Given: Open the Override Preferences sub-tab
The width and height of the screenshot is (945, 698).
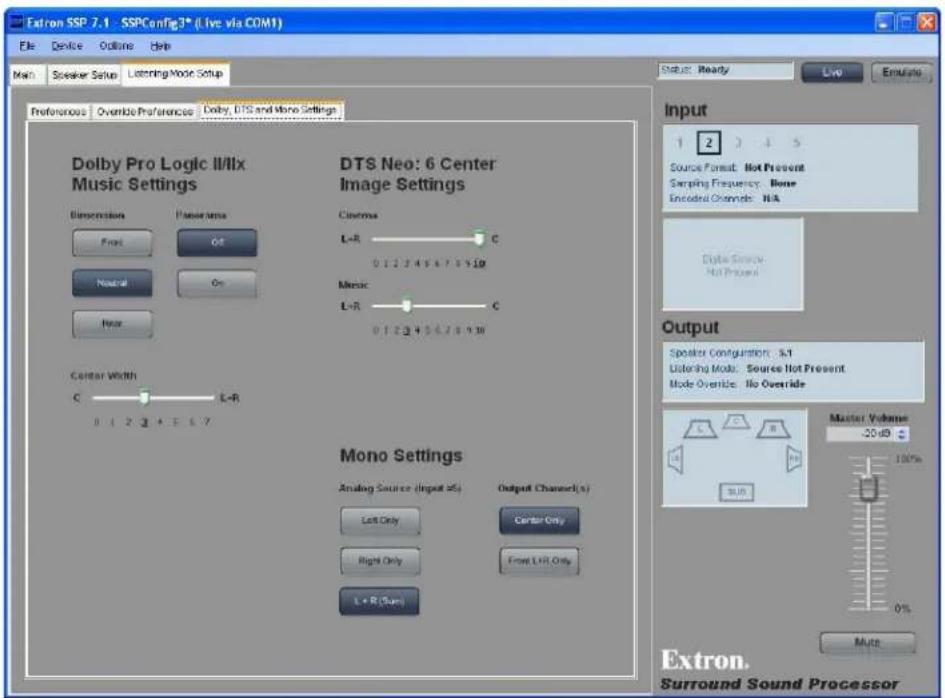Looking at the screenshot, I should point(145,112).
